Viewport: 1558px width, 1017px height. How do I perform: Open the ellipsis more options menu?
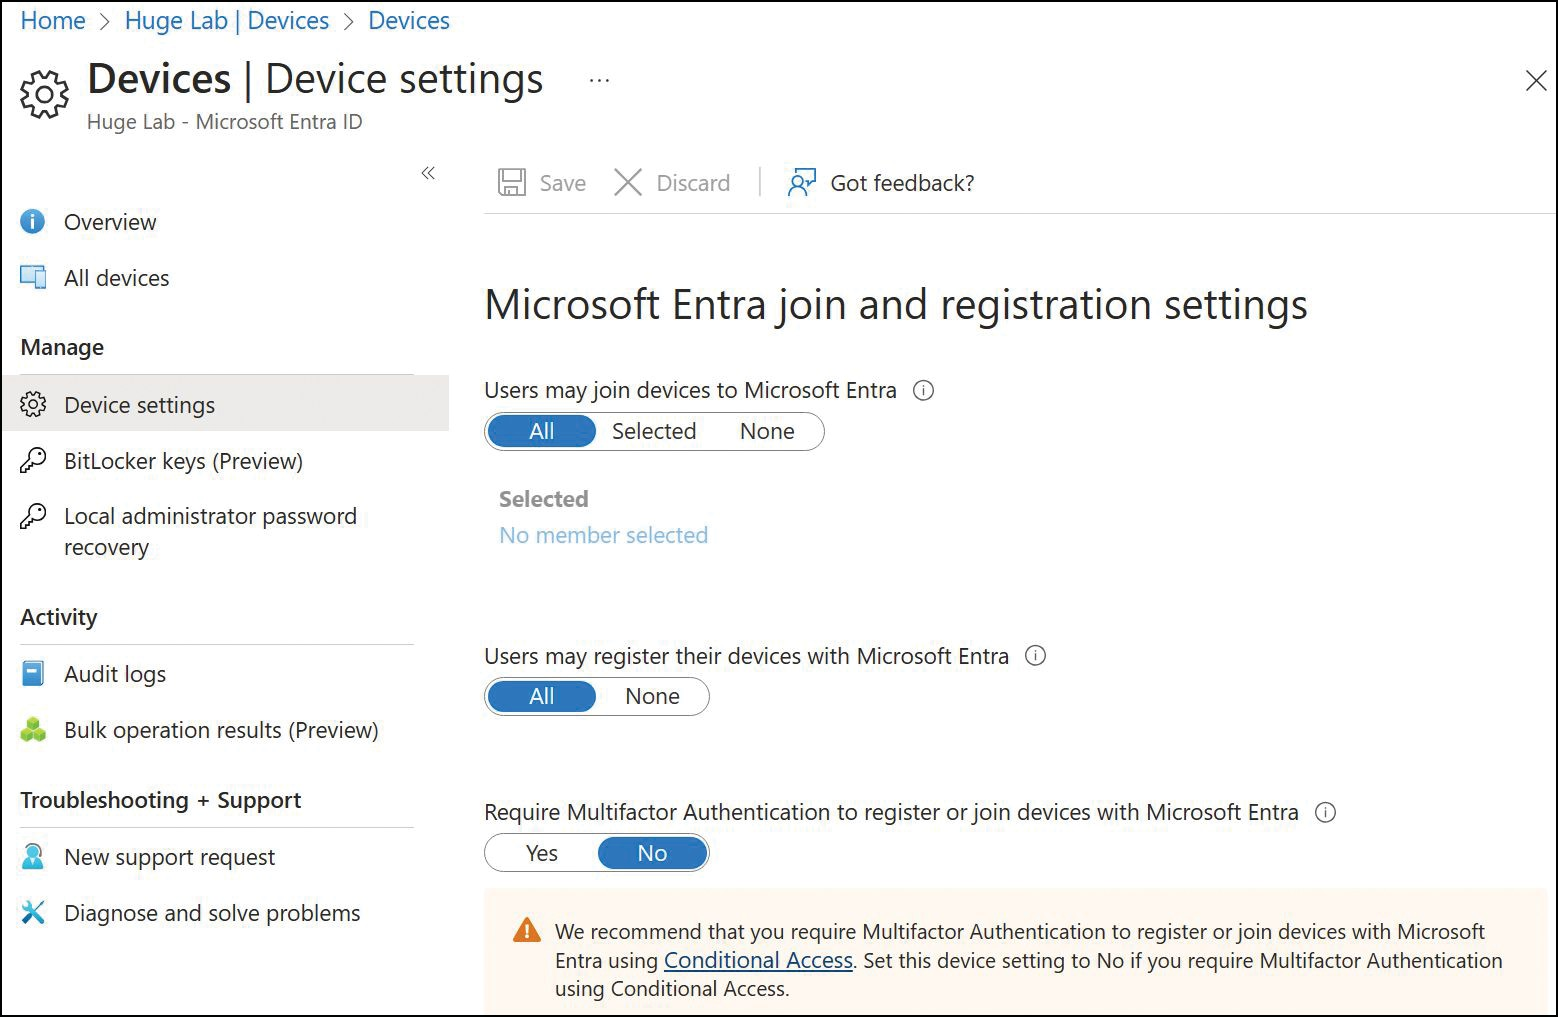click(599, 81)
